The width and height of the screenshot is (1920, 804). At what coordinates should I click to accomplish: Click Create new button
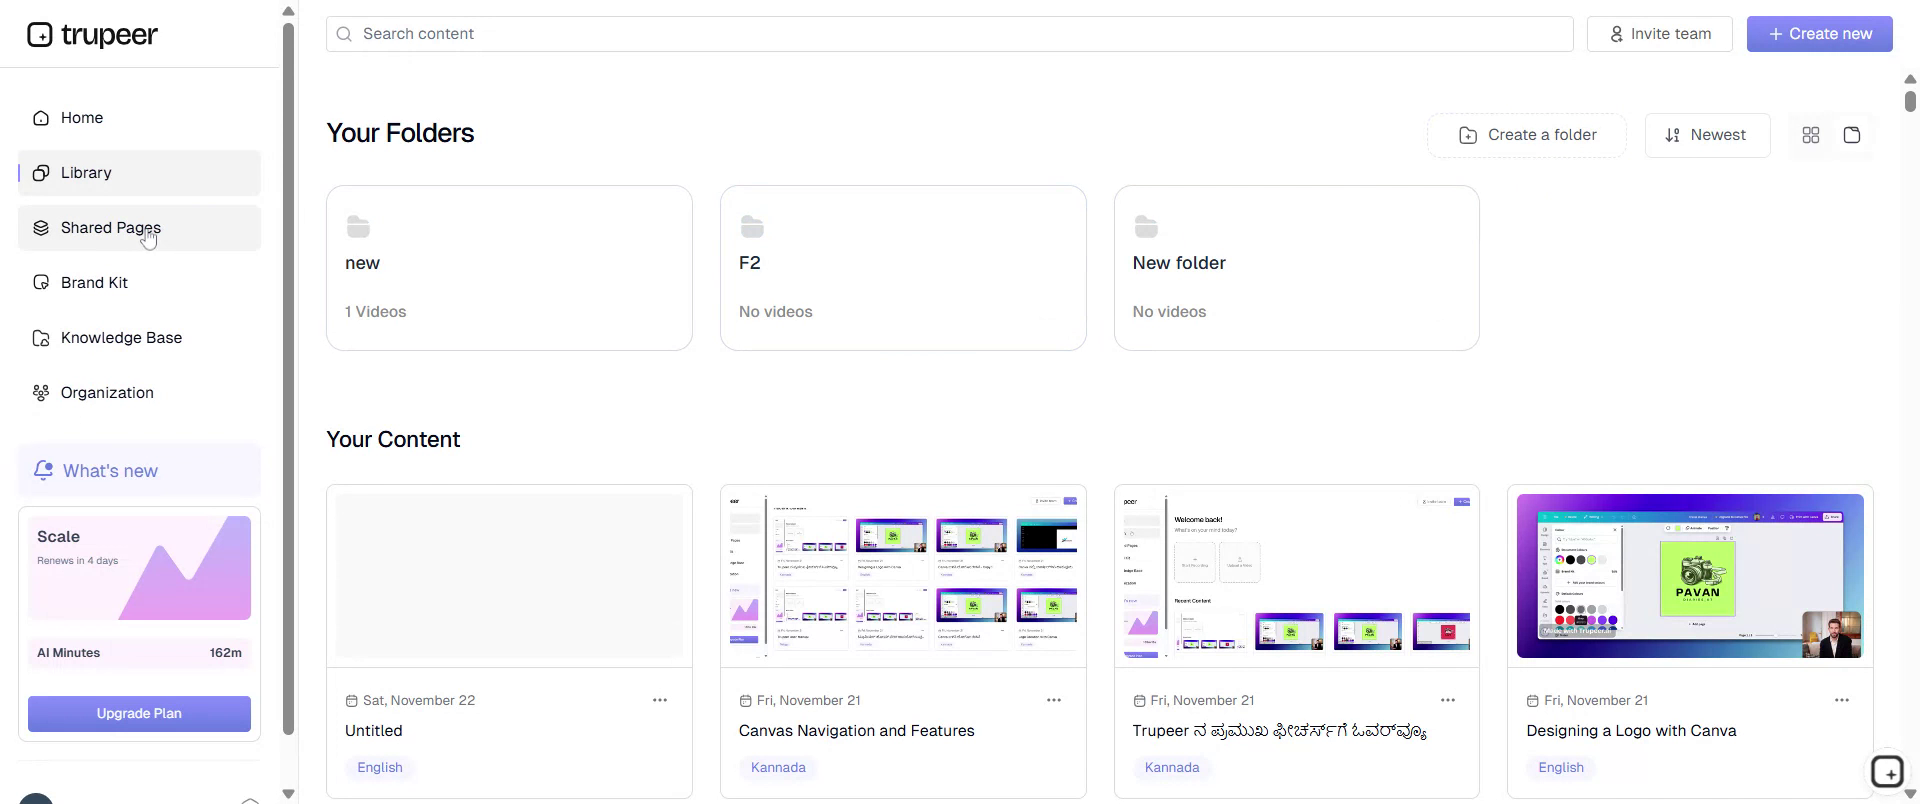(1819, 34)
